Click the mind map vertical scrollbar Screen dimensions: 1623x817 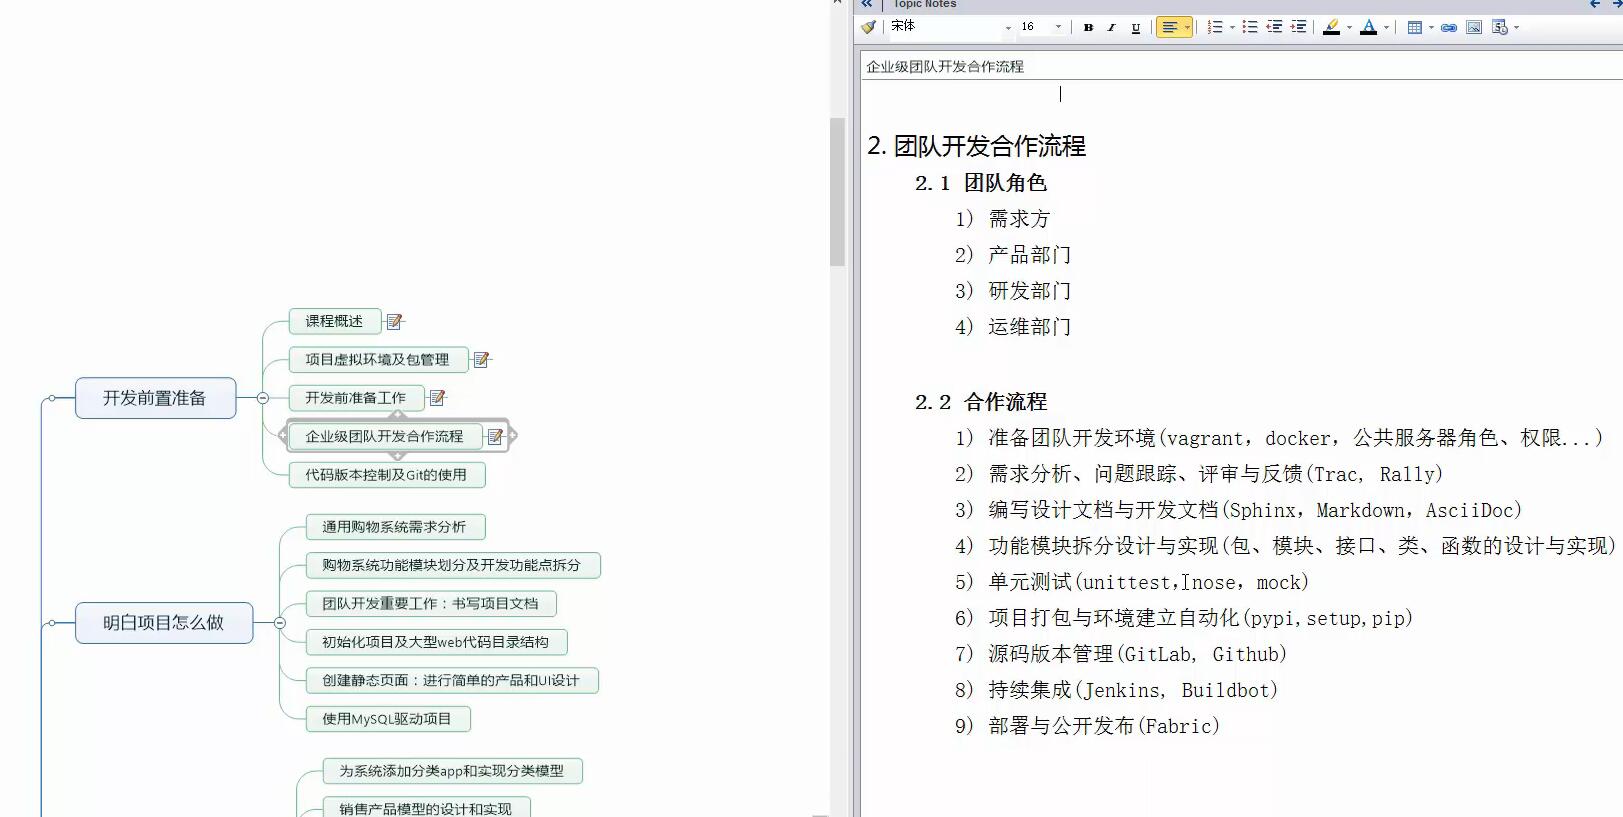point(837,192)
